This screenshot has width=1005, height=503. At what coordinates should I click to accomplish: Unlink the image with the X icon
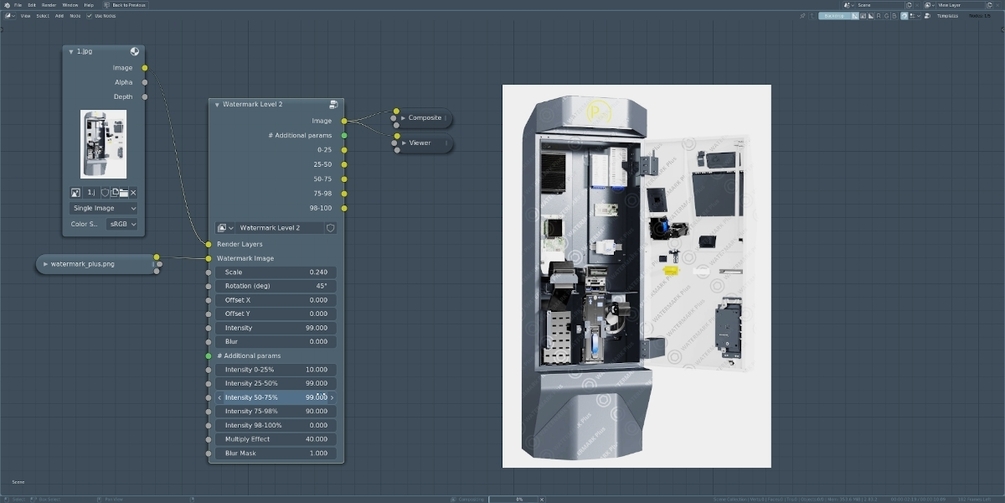coord(133,192)
